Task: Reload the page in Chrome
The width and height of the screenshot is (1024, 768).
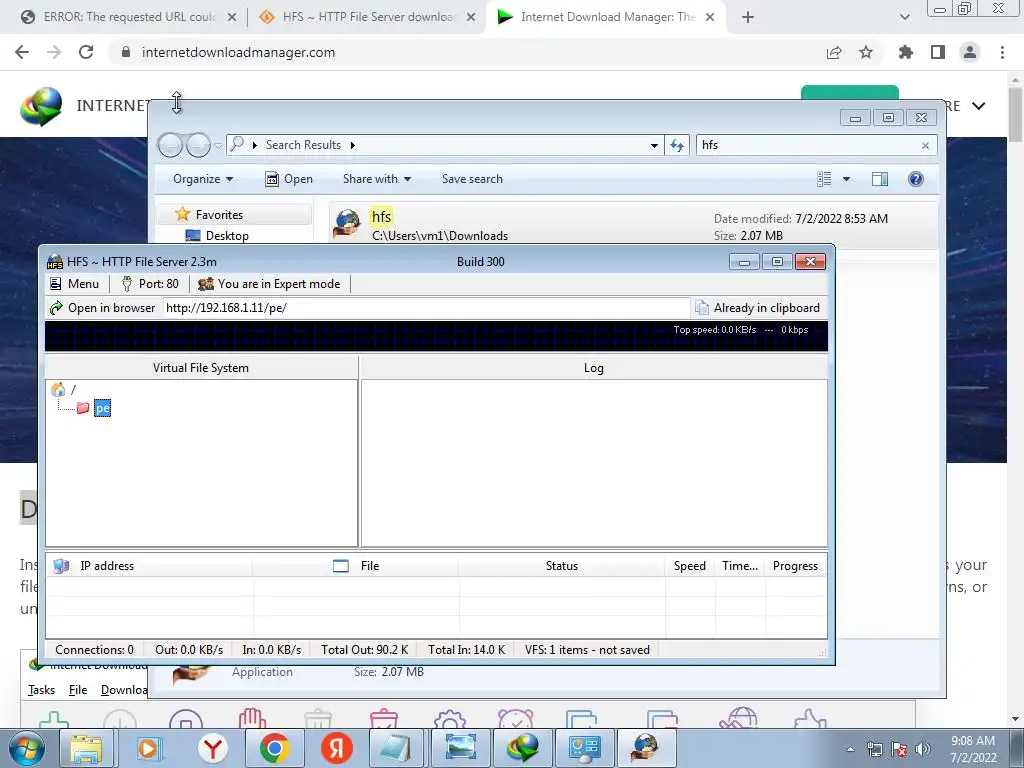Action: coord(86,52)
